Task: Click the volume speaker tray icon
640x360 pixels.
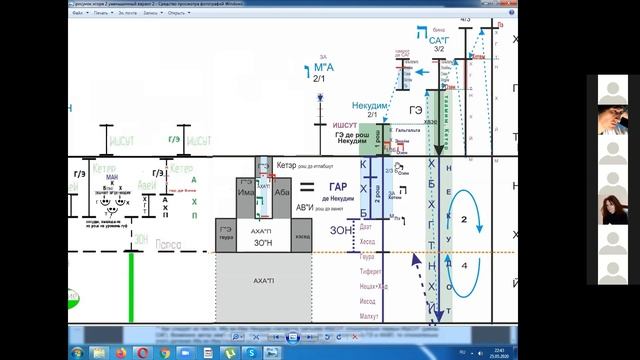Action: pyautogui.click(x=480, y=353)
